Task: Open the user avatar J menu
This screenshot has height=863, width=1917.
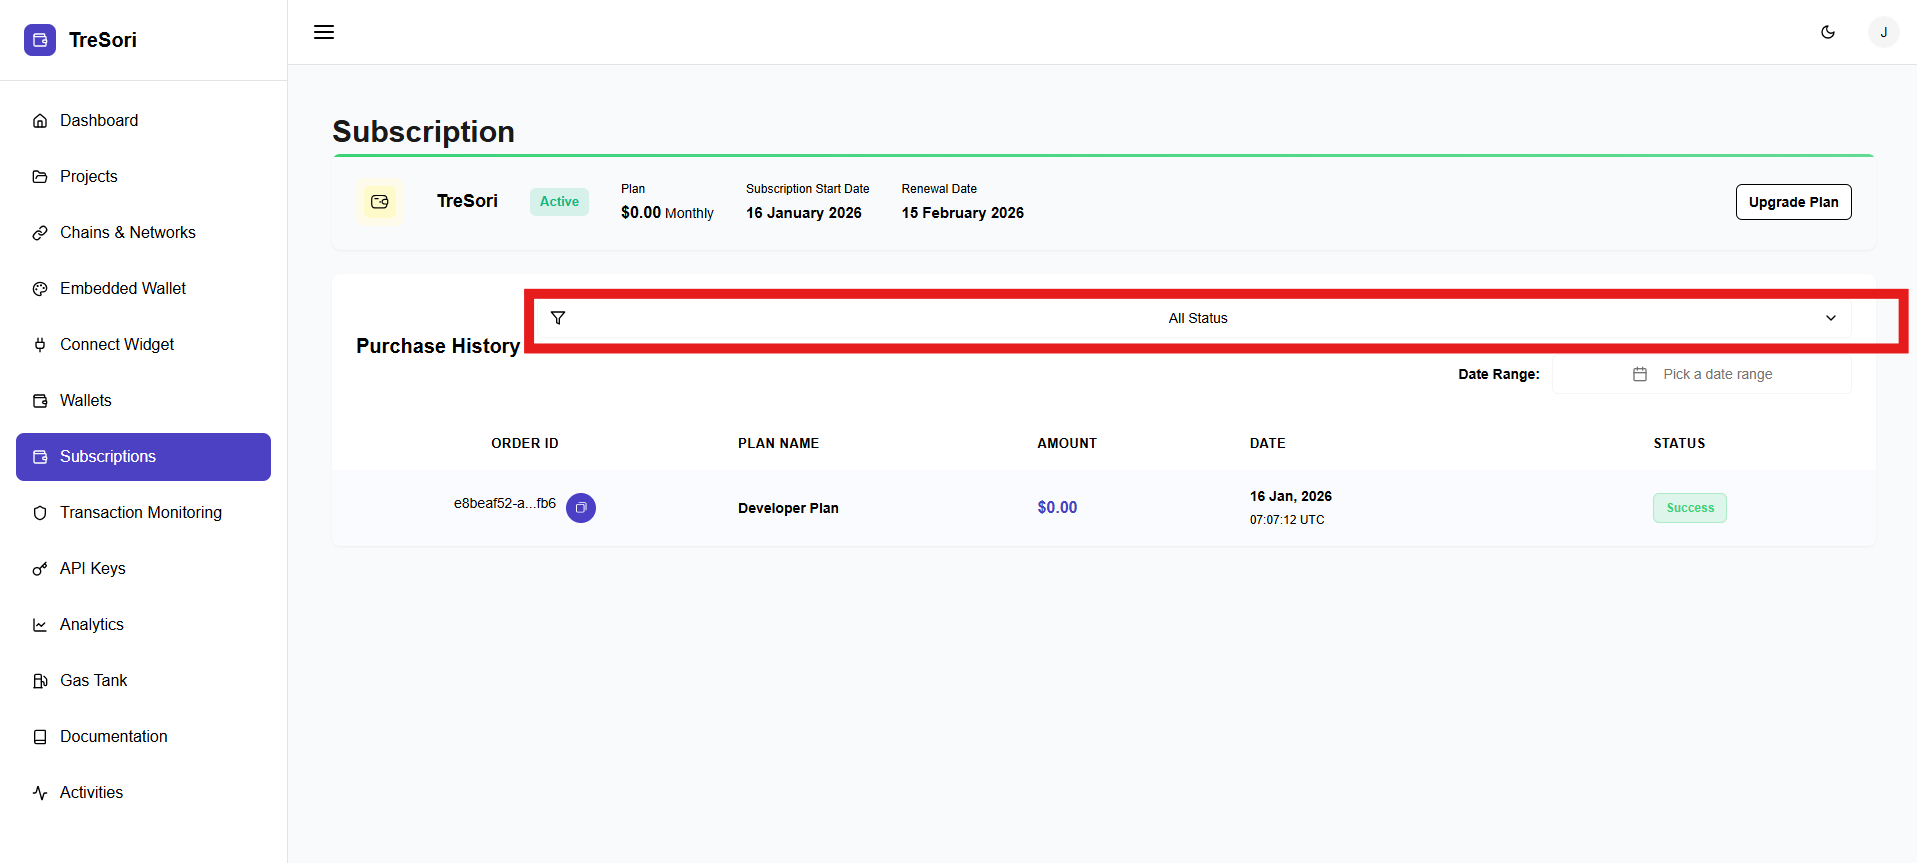Action: coord(1883,32)
